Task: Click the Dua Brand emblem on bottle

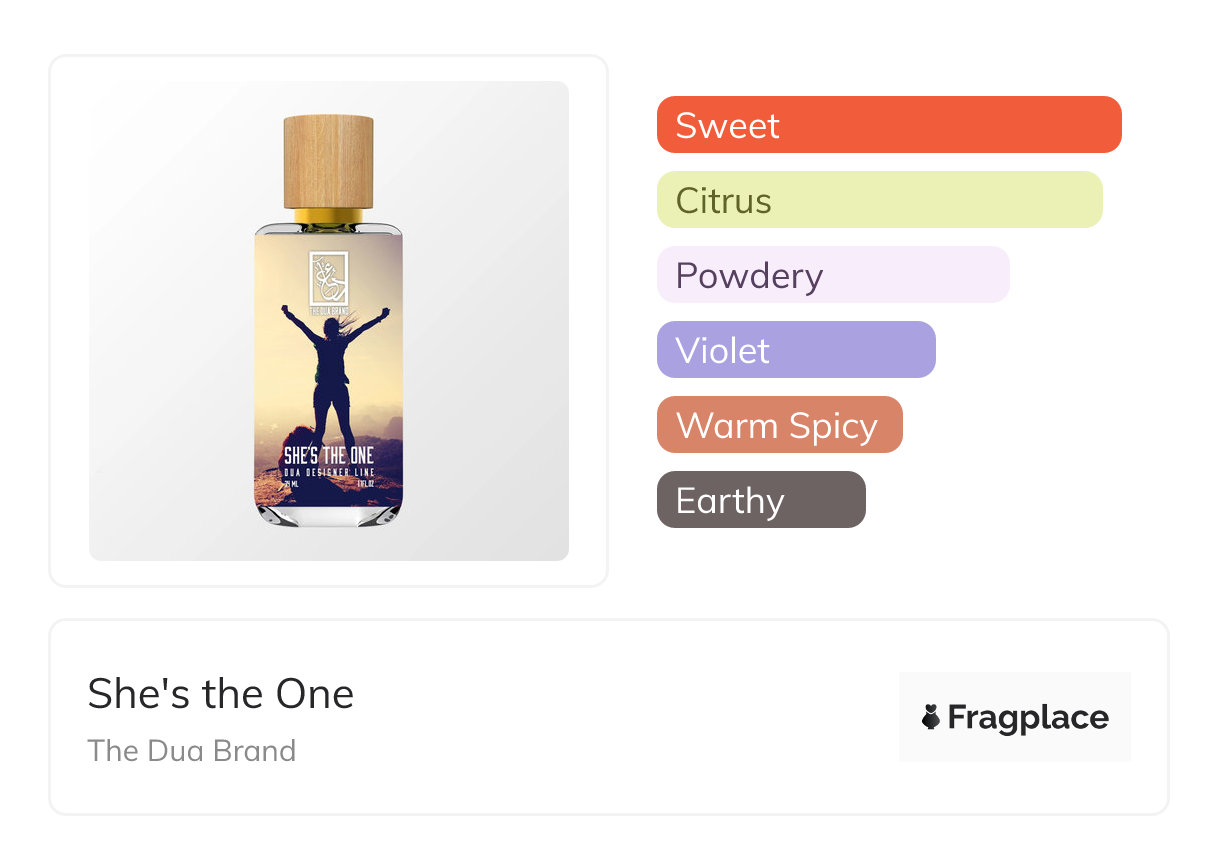Action: pos(328,279)
